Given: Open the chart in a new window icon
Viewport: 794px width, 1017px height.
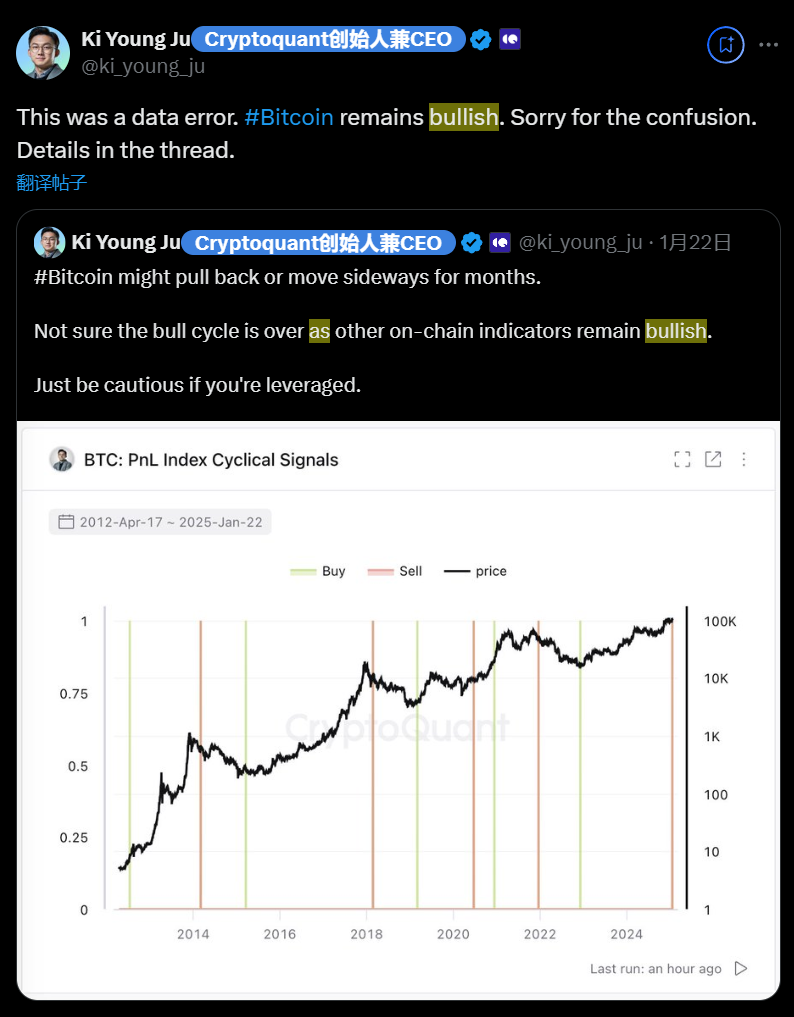Looking at the screenshot, I should [713, 459].
